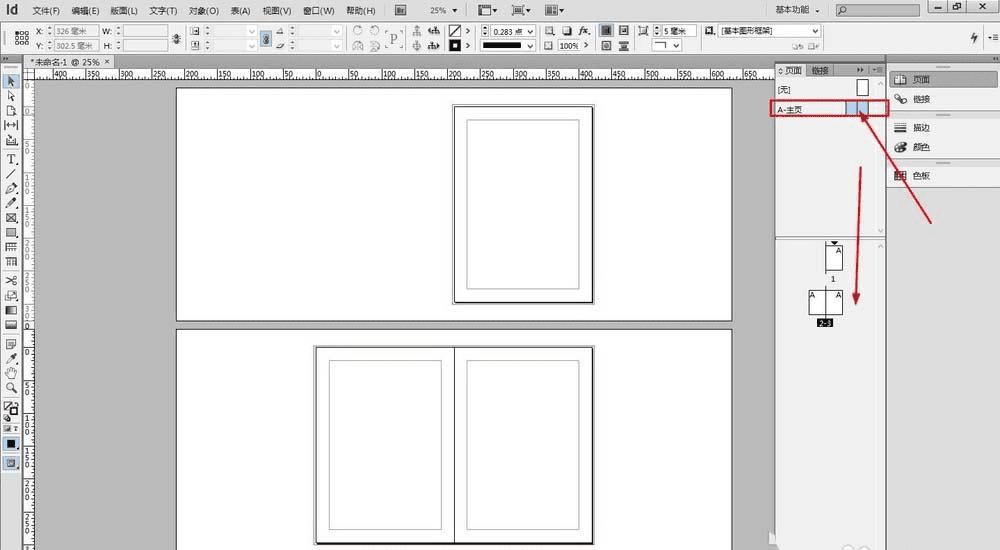Screen dimensions: 1000x550
Task: Click rotate 90° clockwise icon
Action: pyautogui.click(x=358, y=31)
